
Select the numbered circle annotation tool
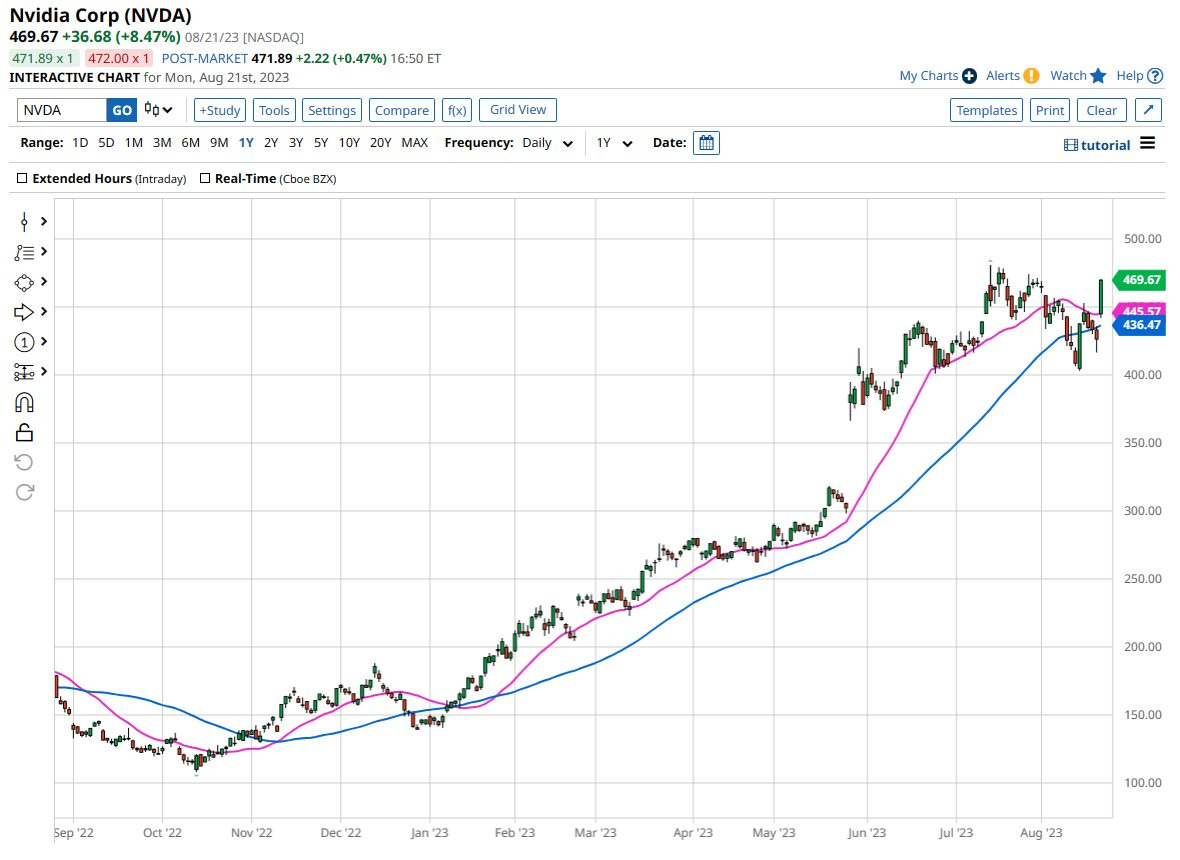[x=25, y=342]
